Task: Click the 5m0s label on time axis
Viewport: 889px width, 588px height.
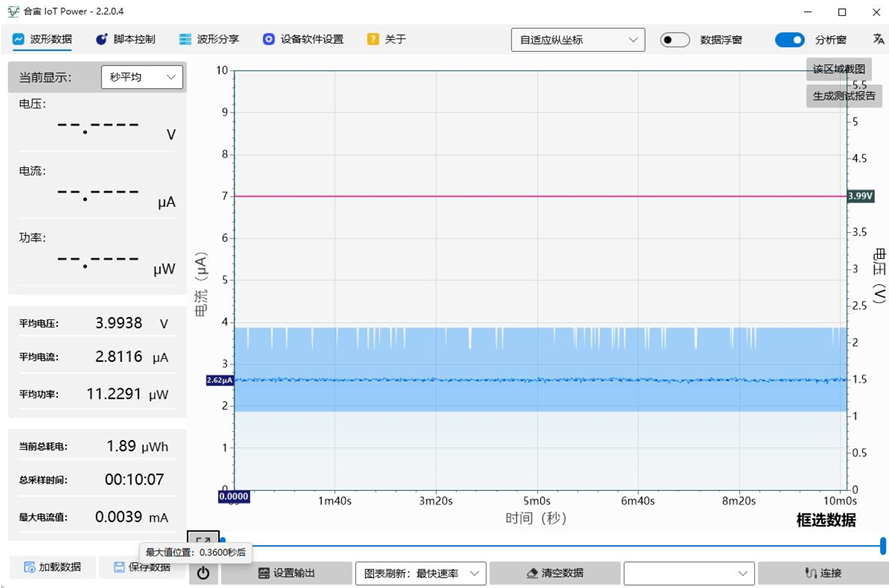Action: pyautogui.click(x=536, y=501)
